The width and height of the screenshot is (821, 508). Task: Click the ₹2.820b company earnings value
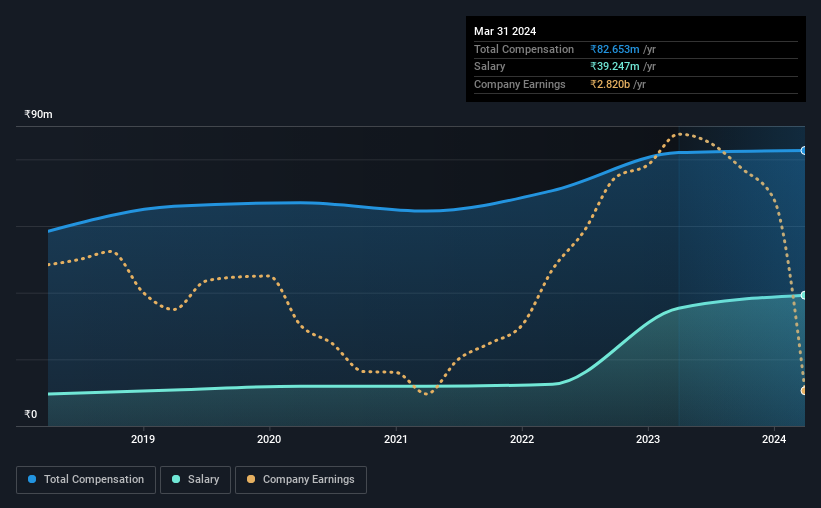point(610,84)
